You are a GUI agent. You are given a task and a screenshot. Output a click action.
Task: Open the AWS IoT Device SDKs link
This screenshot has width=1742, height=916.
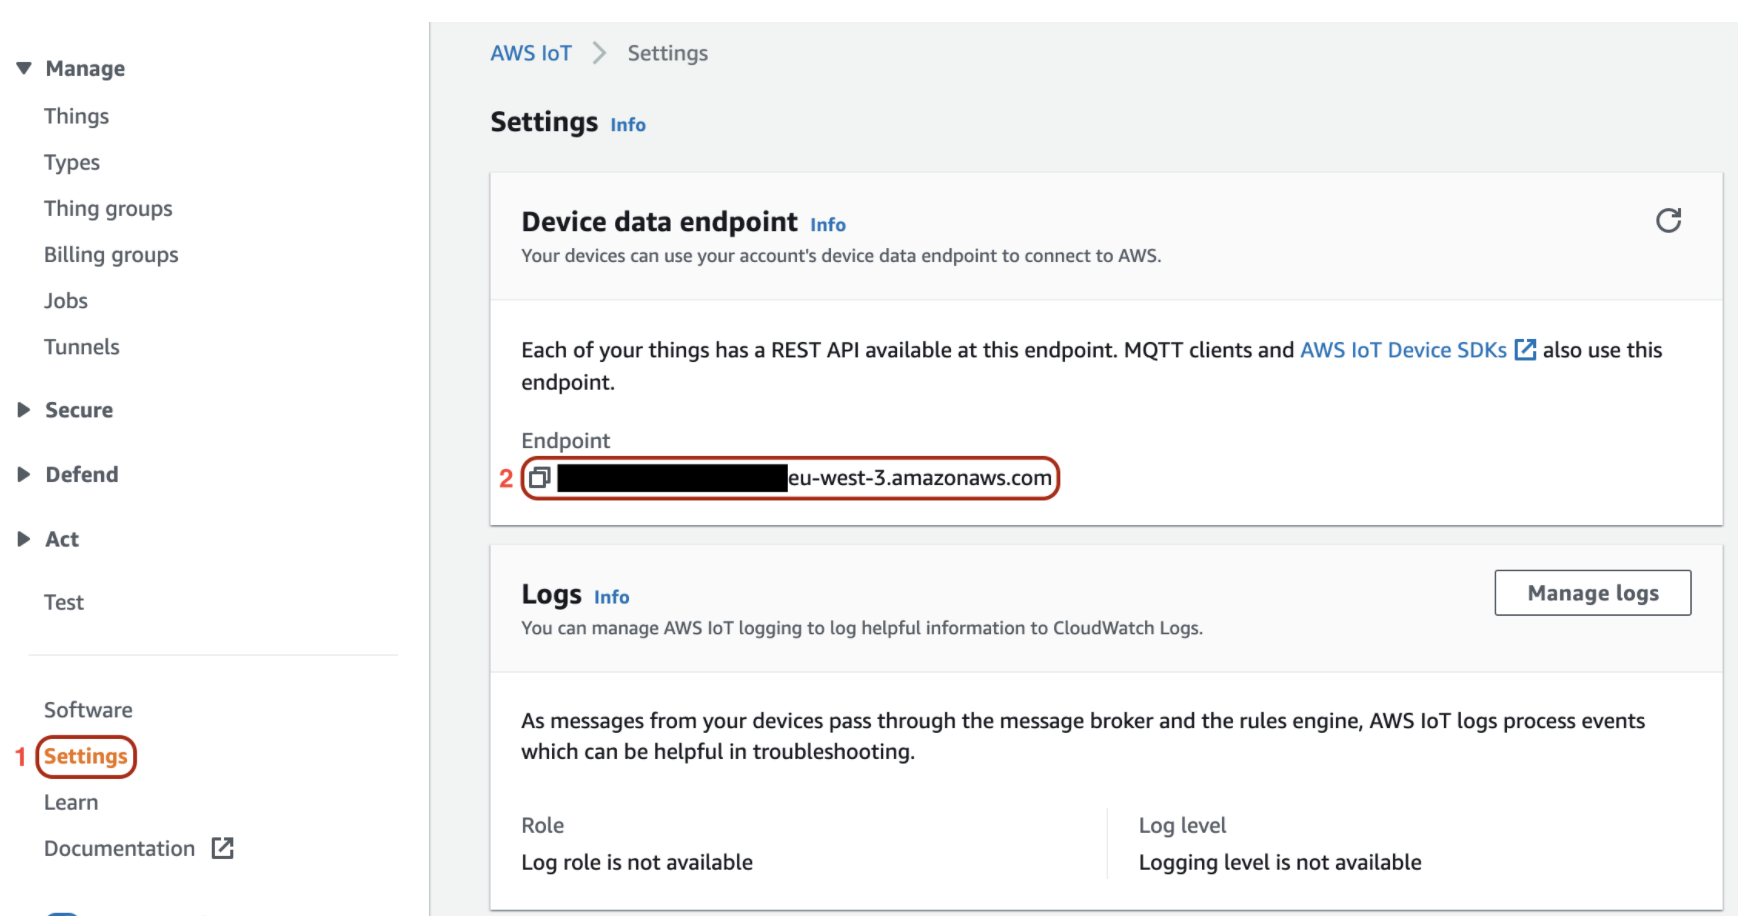pos(1403,350)
